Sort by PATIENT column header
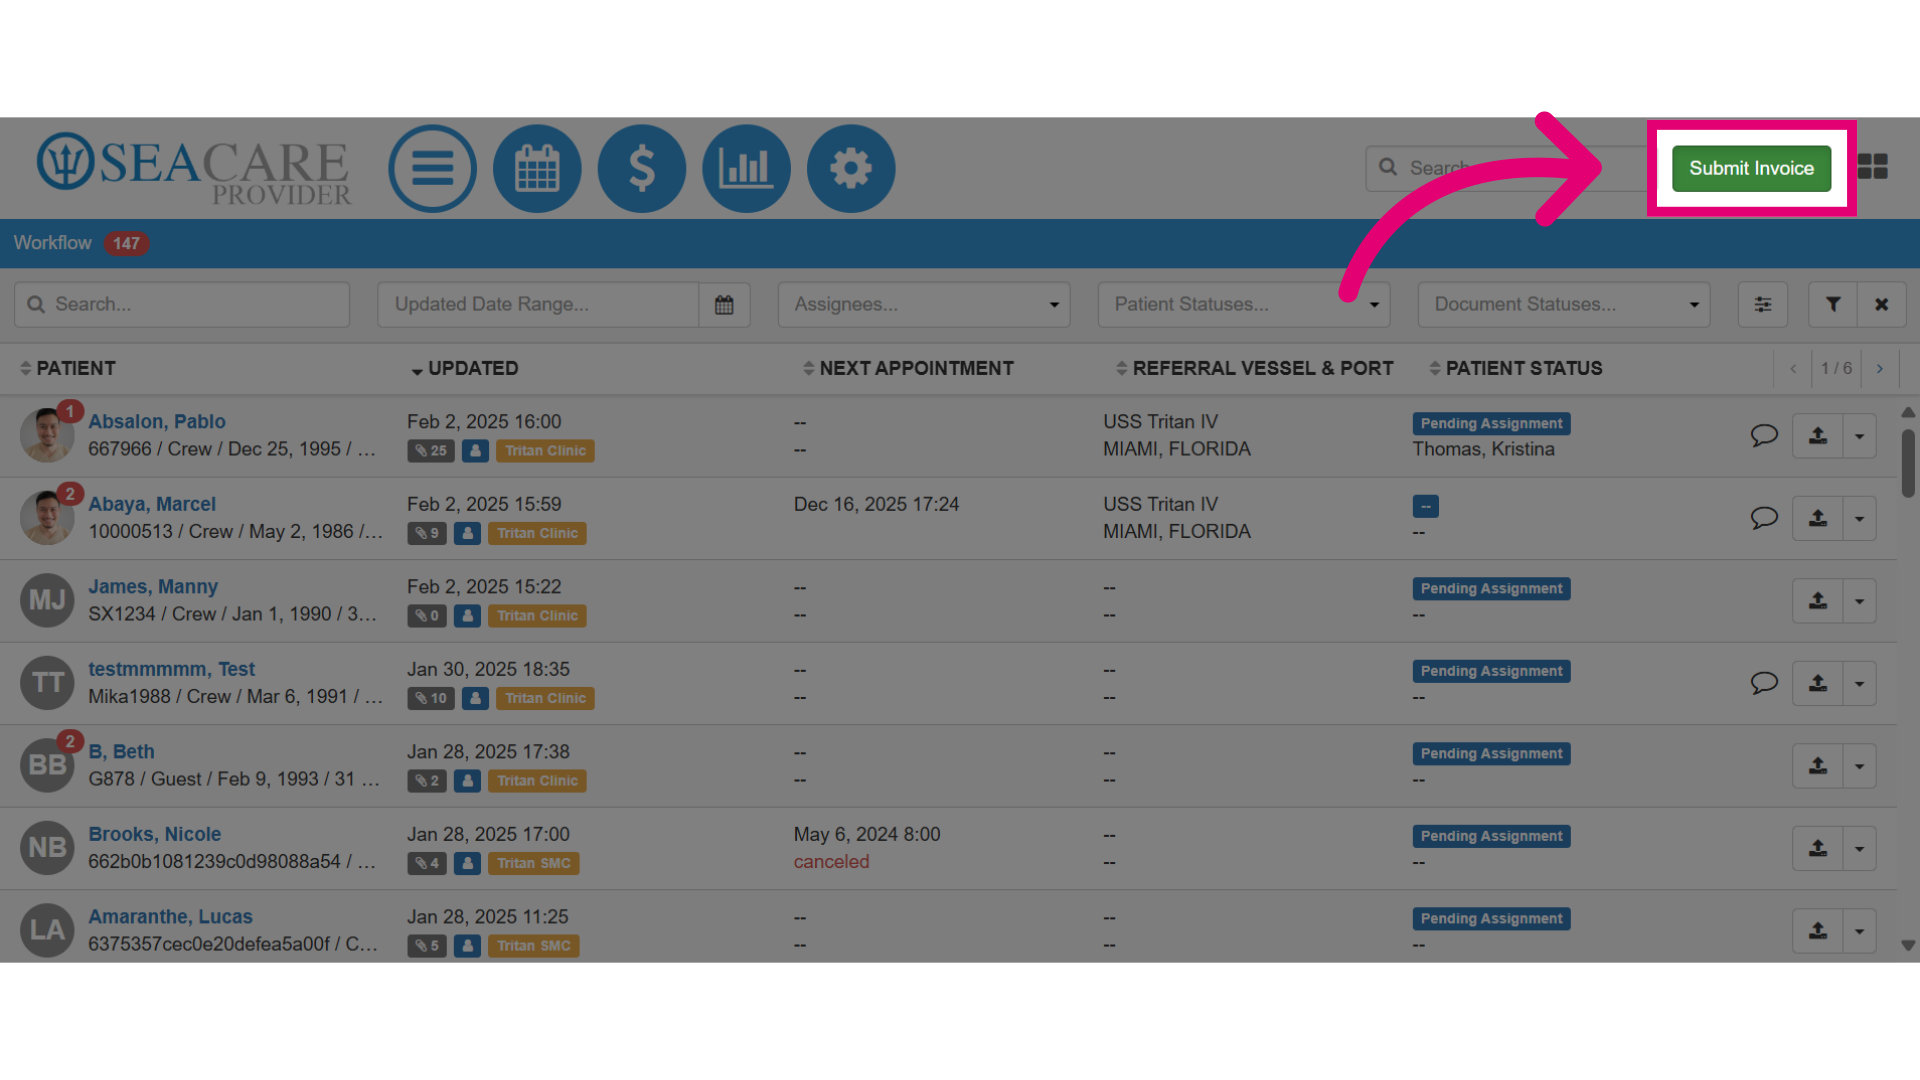 (68, 368)
